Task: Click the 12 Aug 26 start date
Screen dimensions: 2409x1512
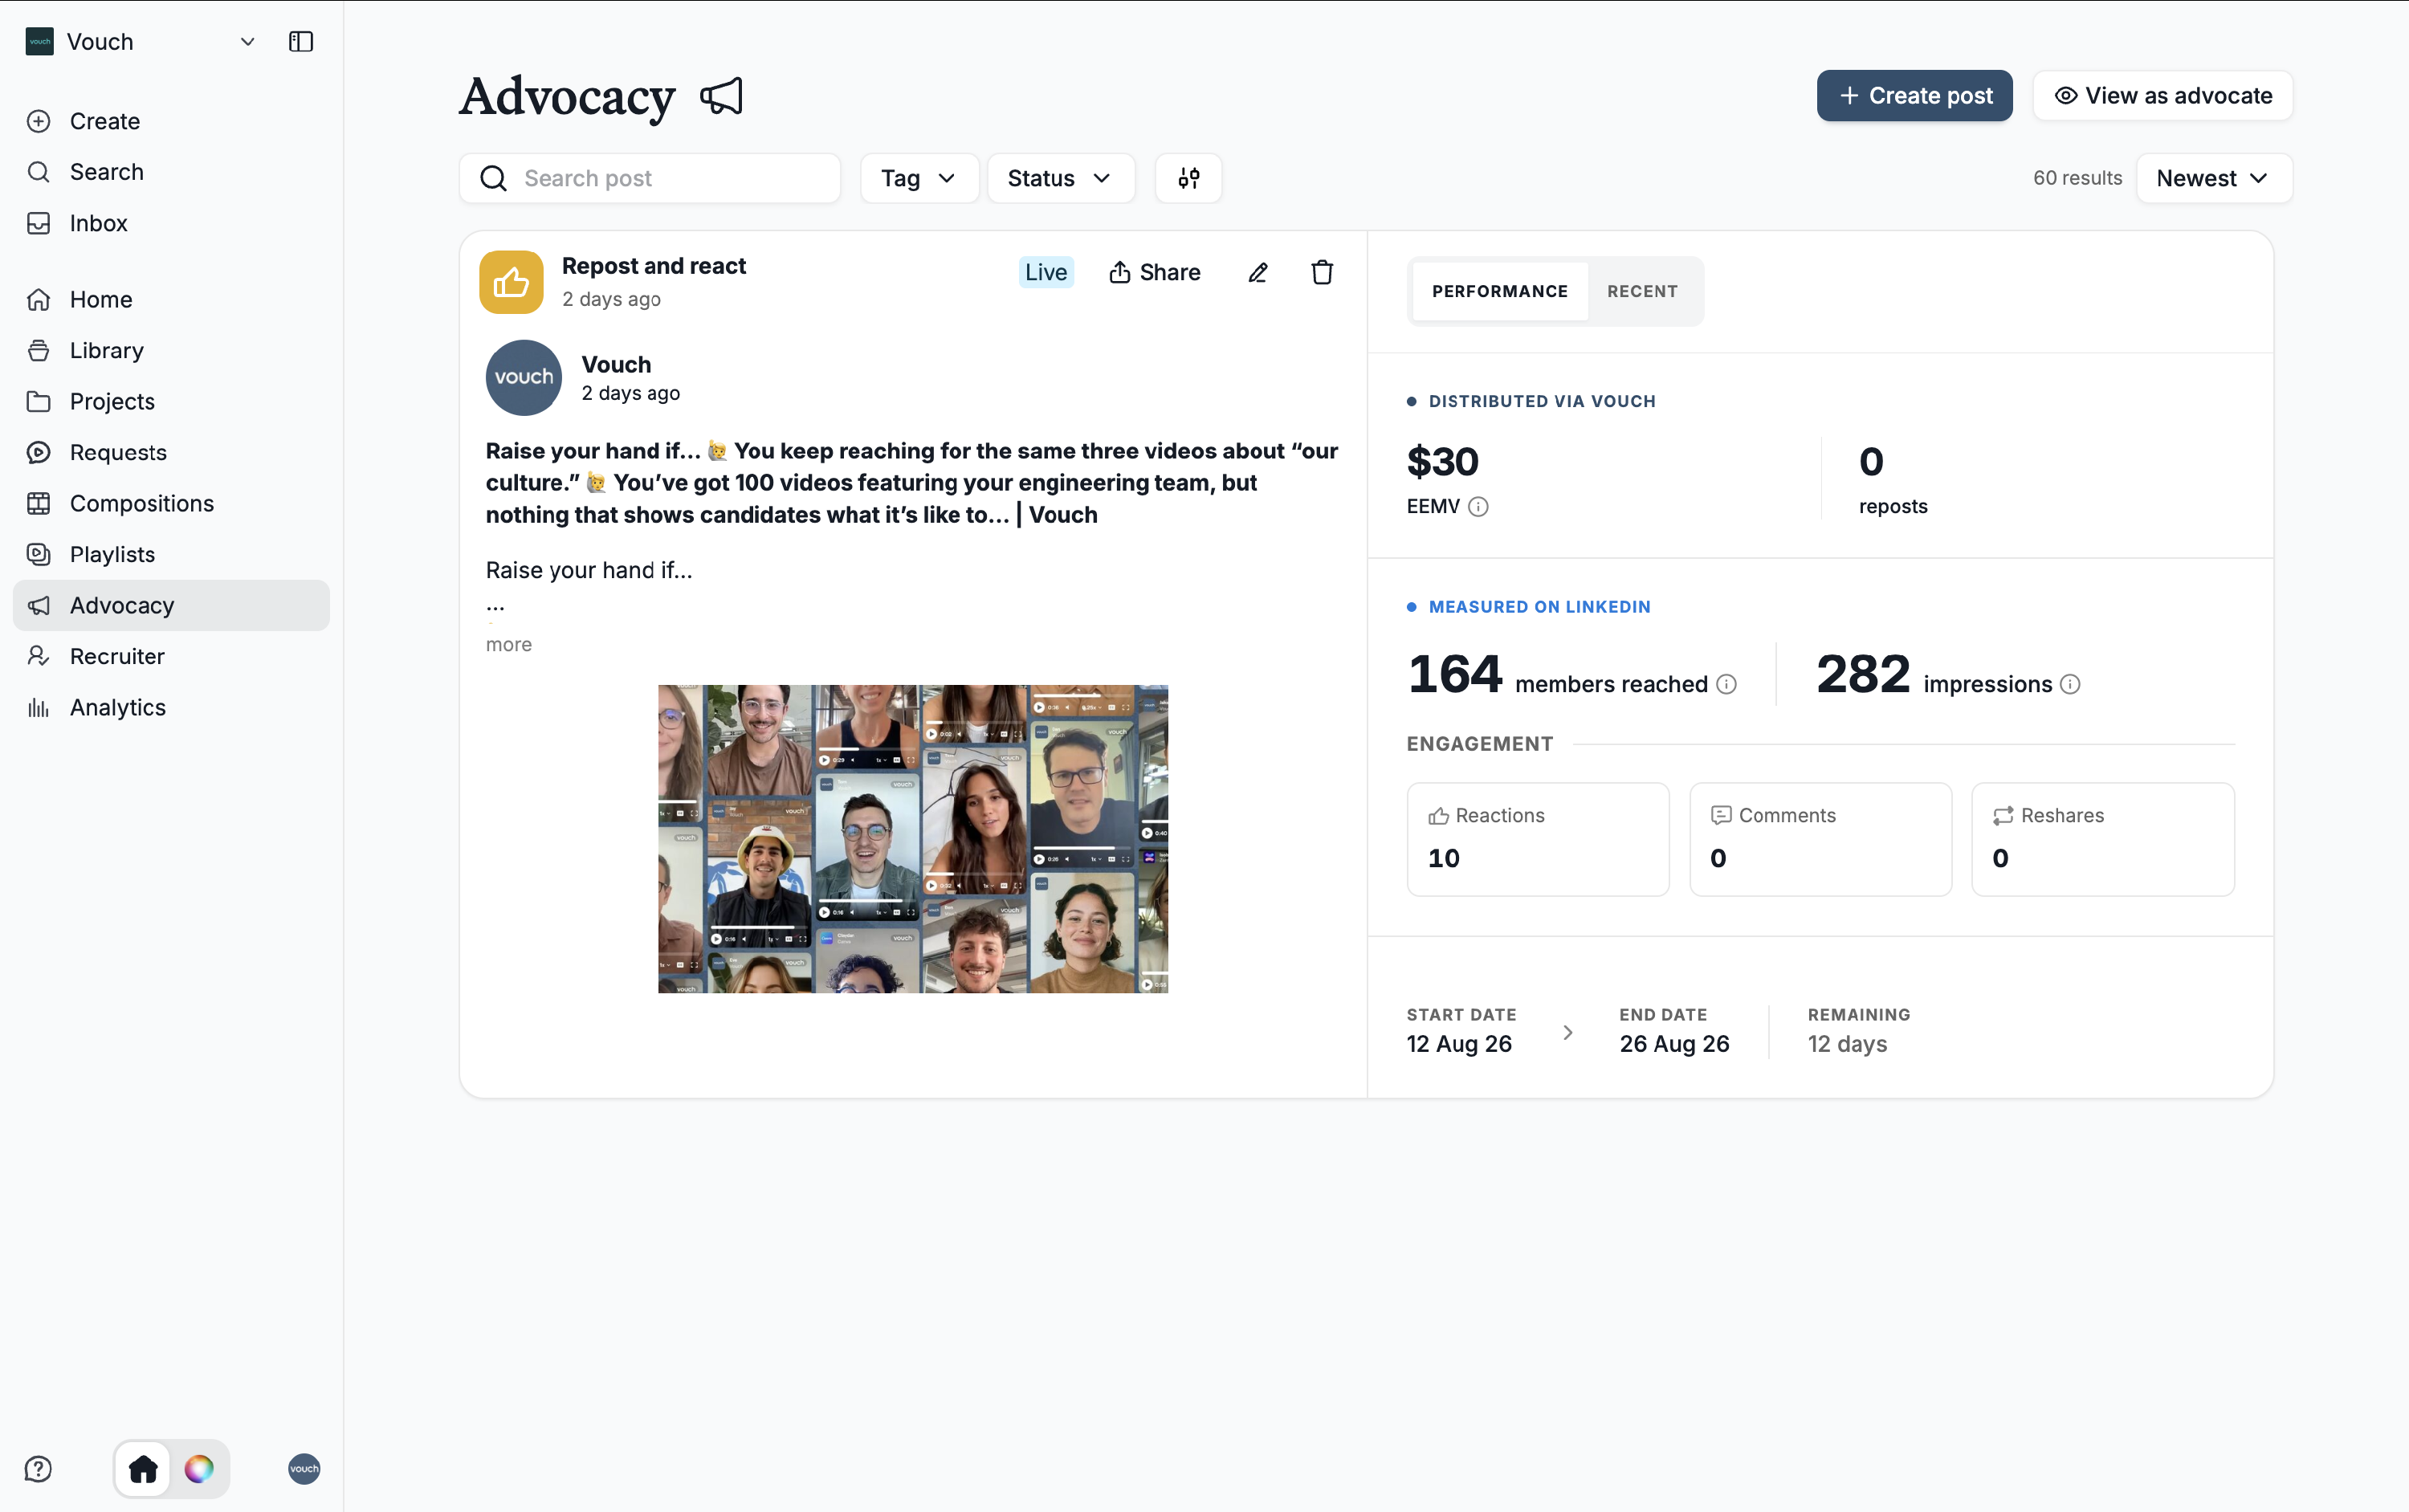Action: pyautogui.click(x=1459, y=1044)
